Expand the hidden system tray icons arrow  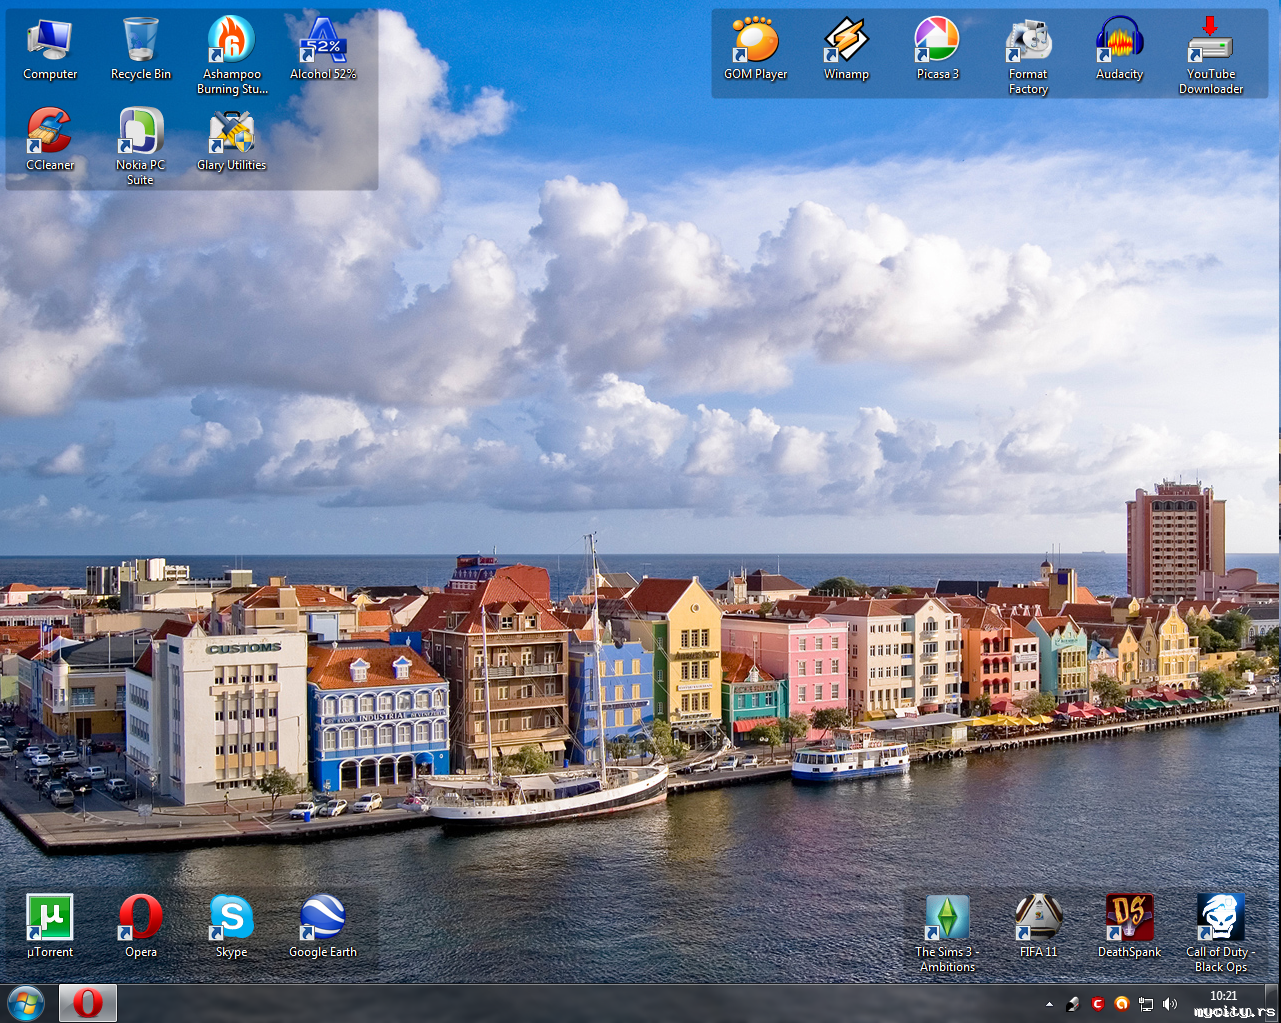pyautogui.click(x=1049, y=1004)
